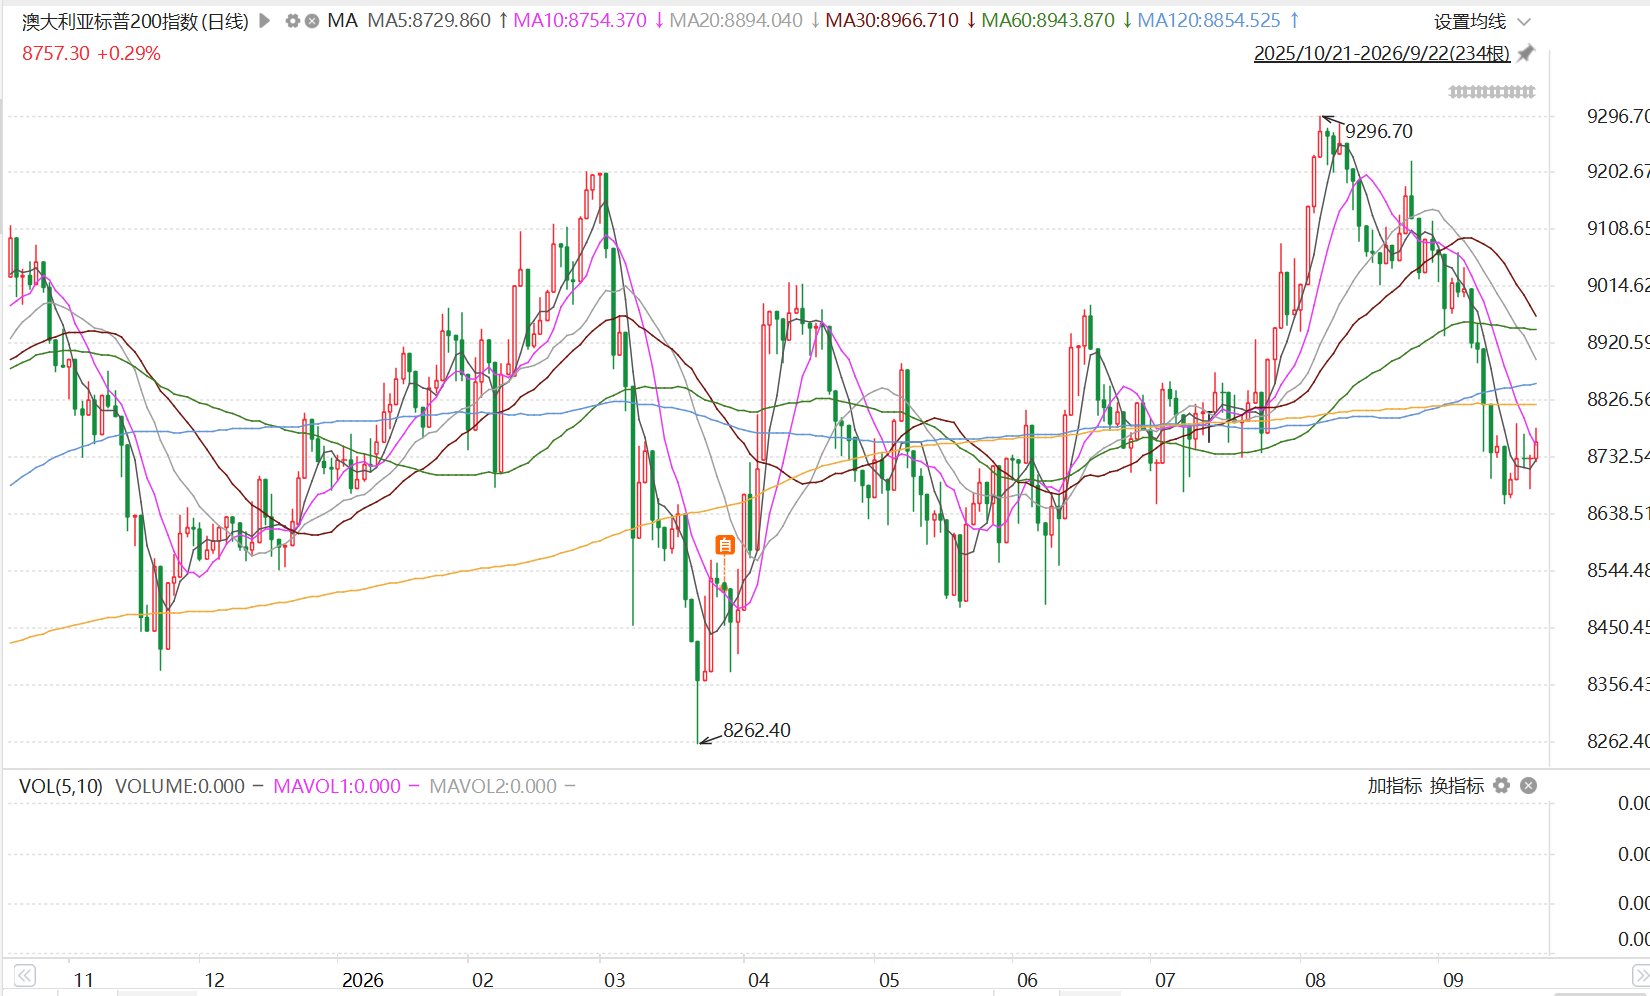Select the 08 month marker on timeline
Viewport: 1650px width, 996px height.
point(1315,980)
